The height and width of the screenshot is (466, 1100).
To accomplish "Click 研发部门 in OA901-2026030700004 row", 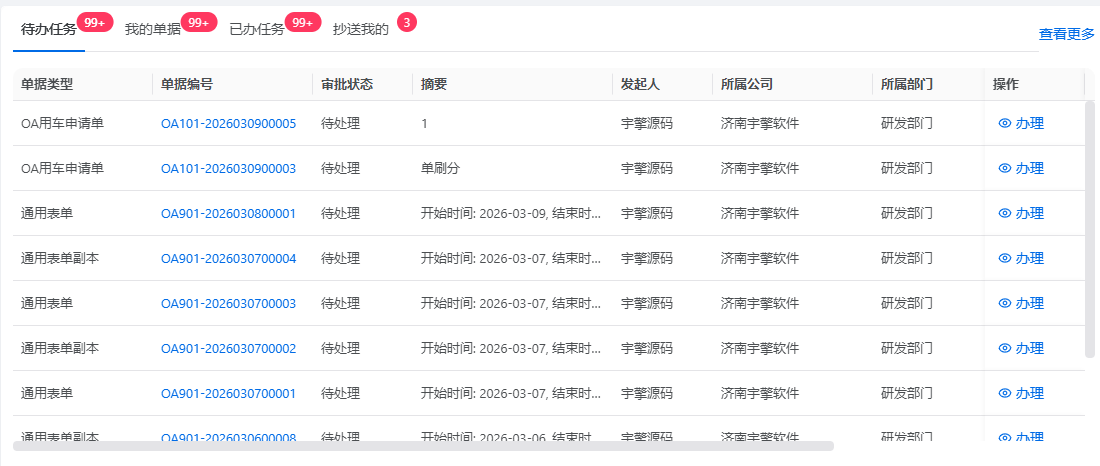I will pos(906,258).
